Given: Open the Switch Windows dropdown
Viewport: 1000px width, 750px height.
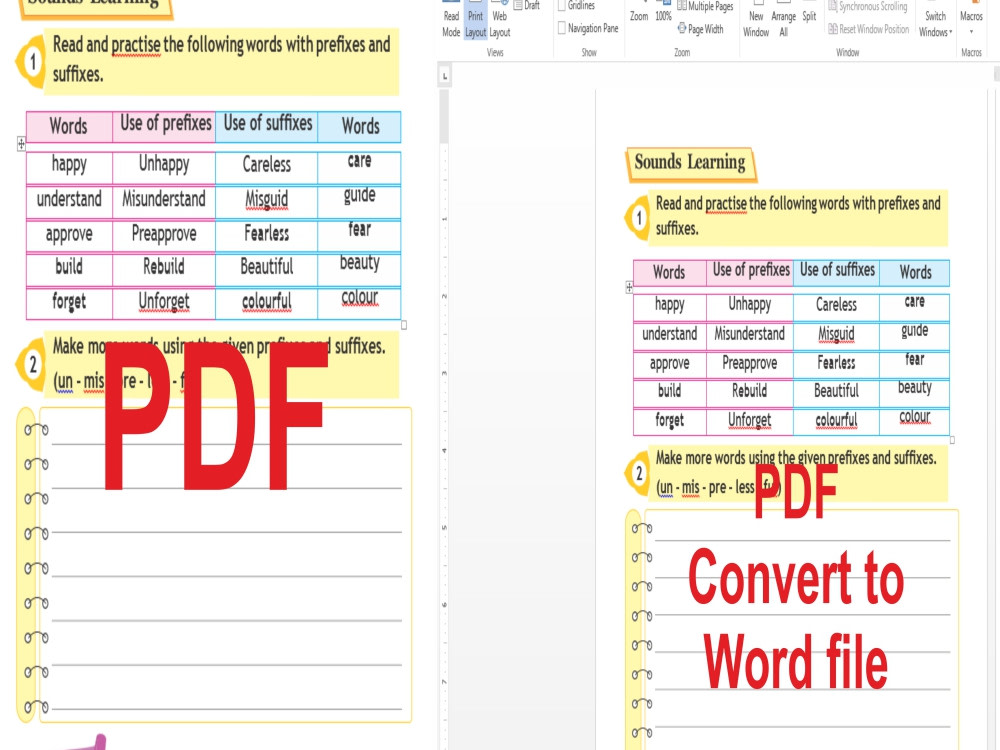Looking at the screenshot, I should click(936, 20).
